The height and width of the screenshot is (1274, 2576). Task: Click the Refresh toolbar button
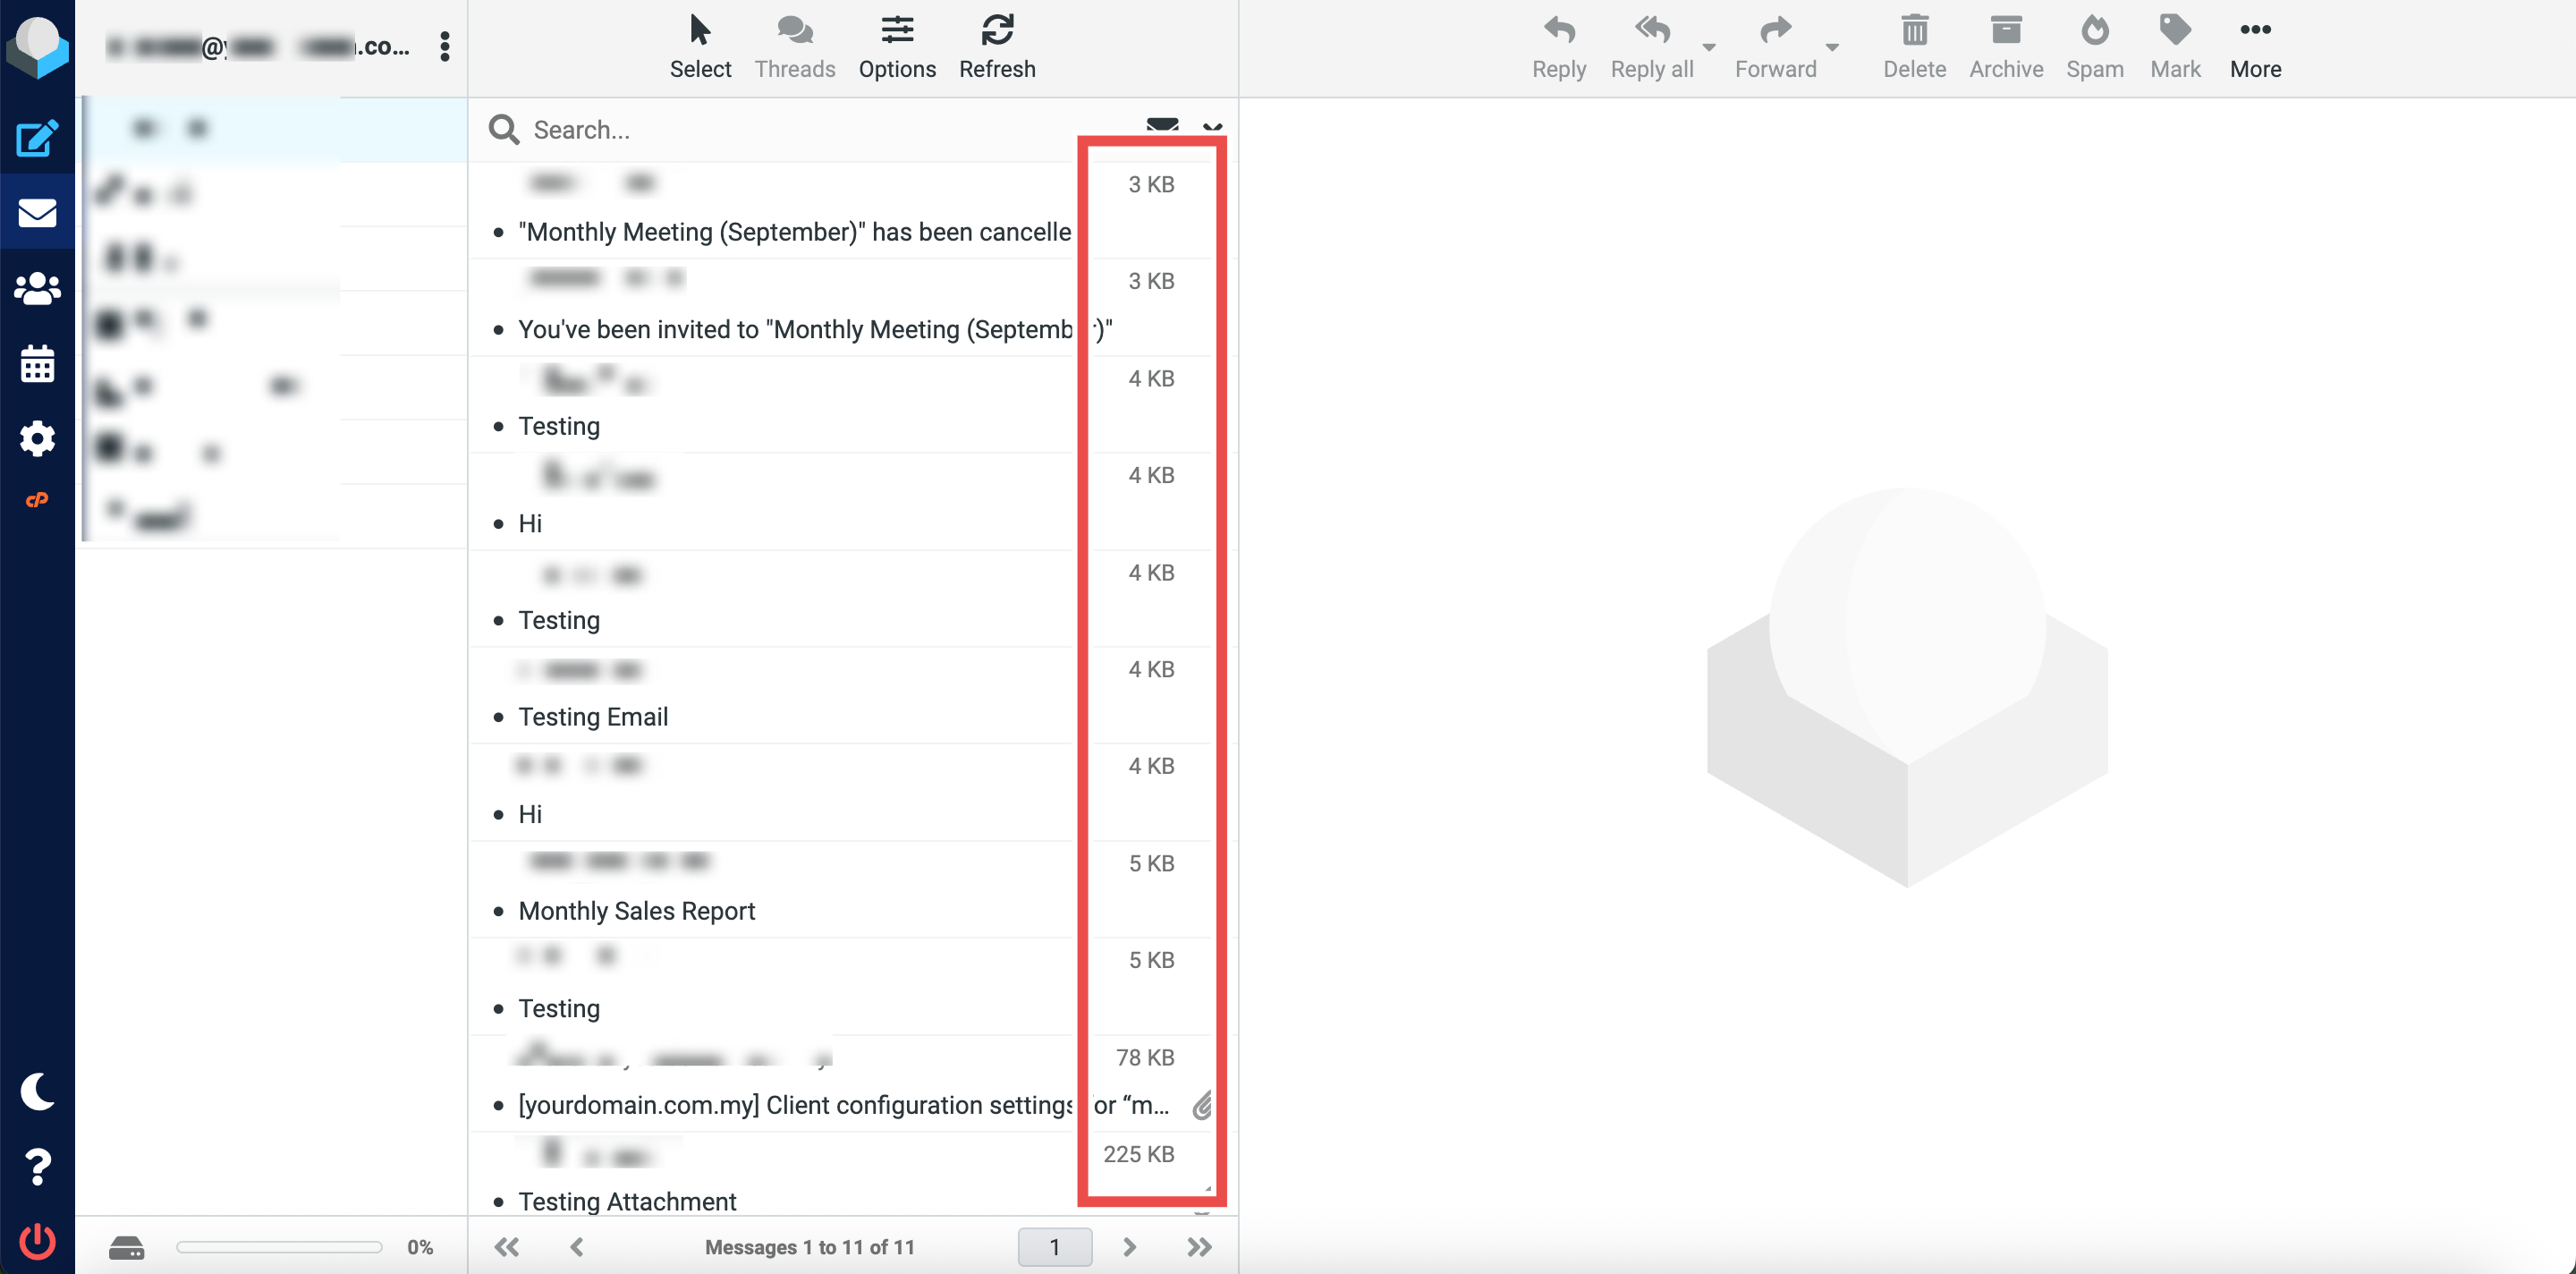click(x=996, y=46)
